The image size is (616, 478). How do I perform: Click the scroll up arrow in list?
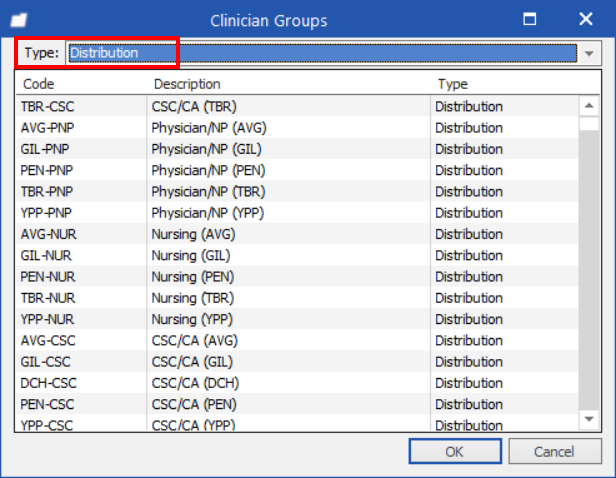pos(589,106)
